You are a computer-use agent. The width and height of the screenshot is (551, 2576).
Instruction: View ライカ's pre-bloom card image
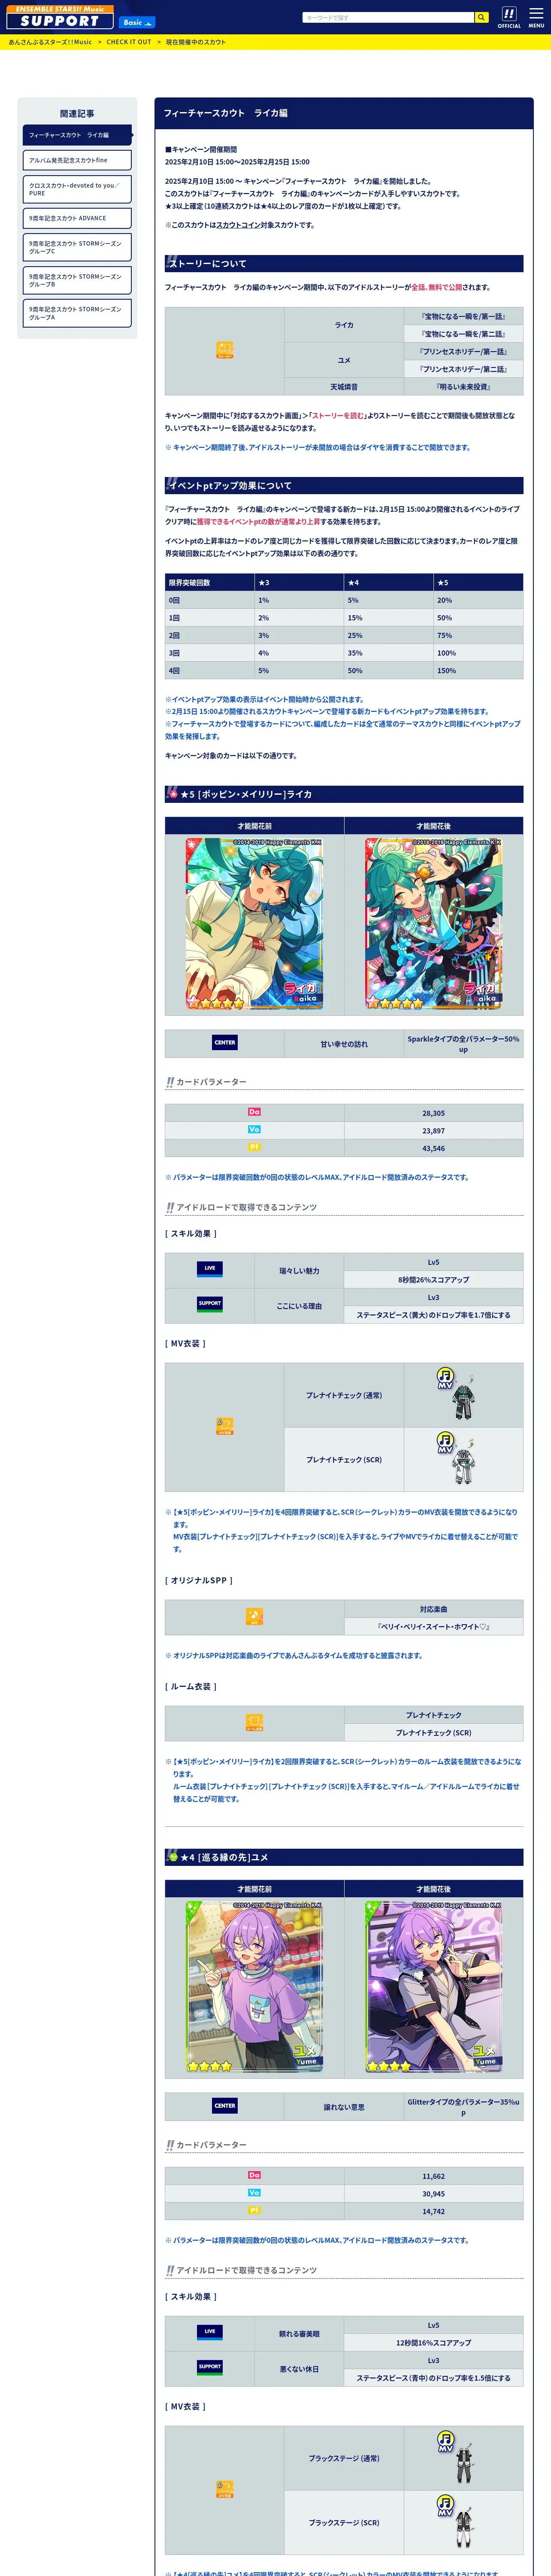pos(254,923)
